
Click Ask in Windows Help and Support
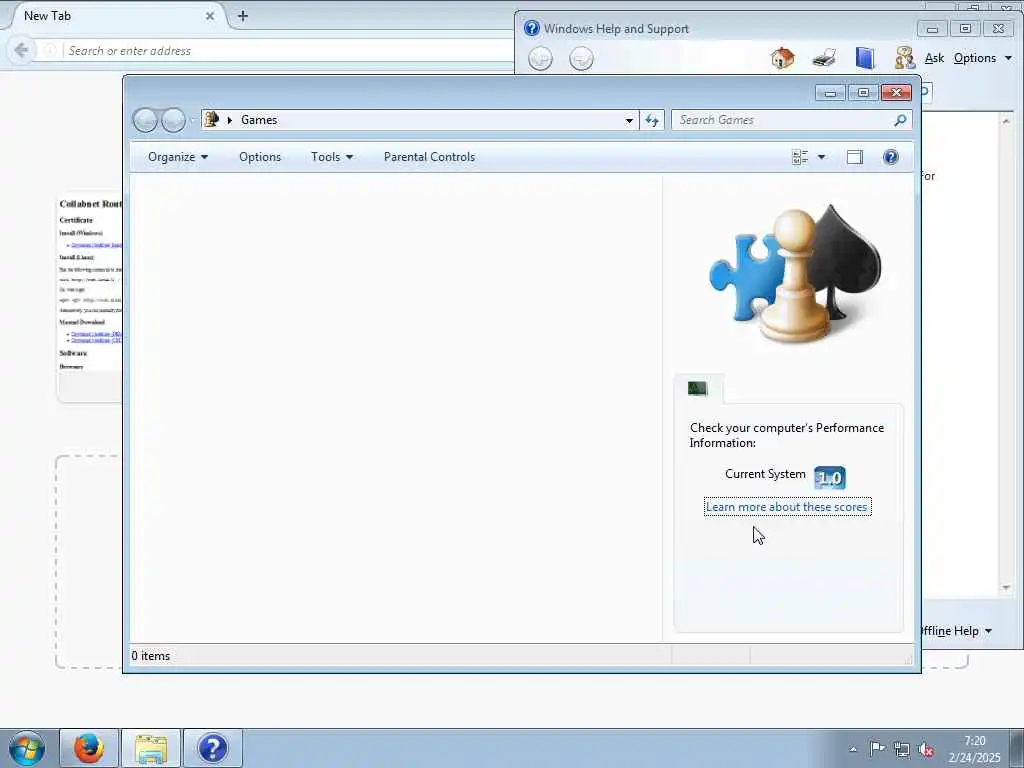pyautogui.click(x=934, y=58)
